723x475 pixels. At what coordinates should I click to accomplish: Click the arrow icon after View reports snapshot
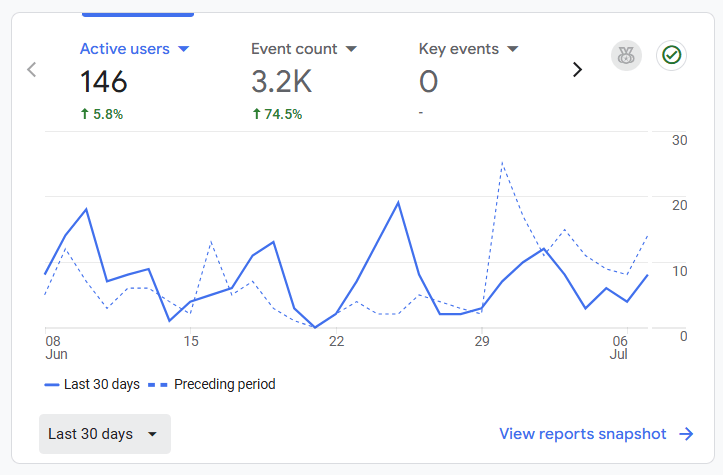pyautogui.click(x=686, y=434)
